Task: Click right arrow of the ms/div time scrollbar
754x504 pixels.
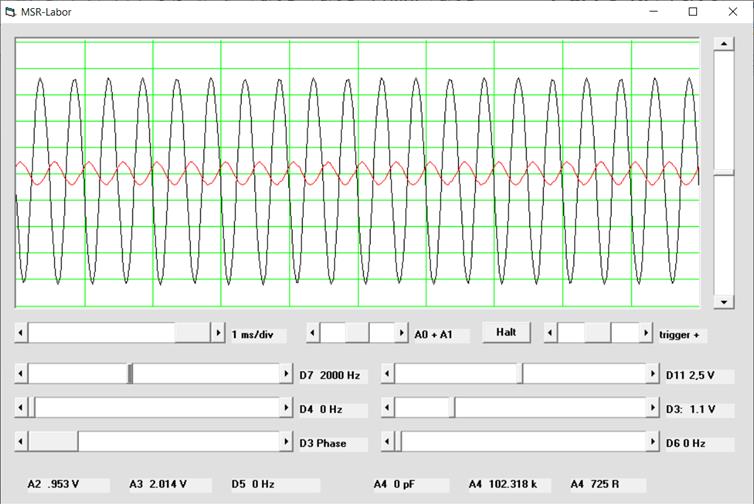Action: click(219, 334)
